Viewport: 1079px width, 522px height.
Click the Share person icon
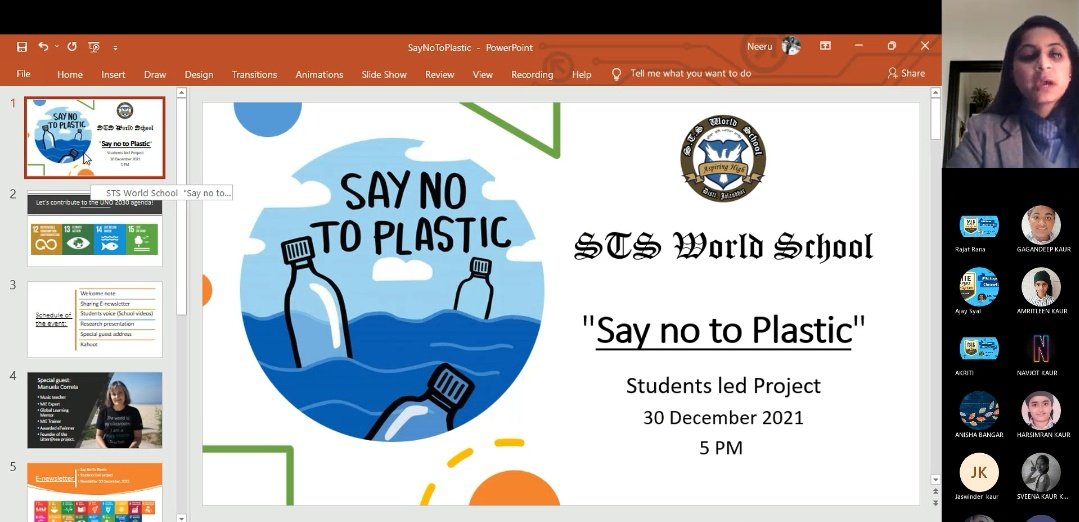click(893, 73)
